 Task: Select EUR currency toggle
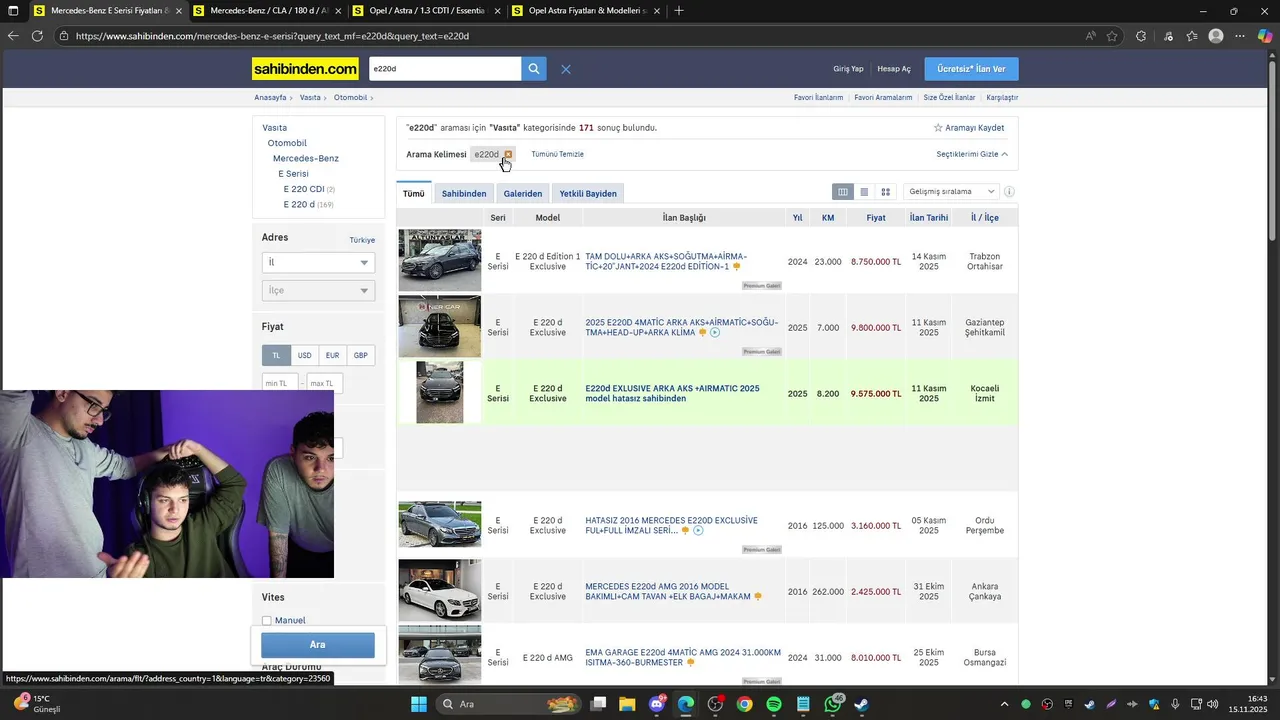[x=332, y=355]
